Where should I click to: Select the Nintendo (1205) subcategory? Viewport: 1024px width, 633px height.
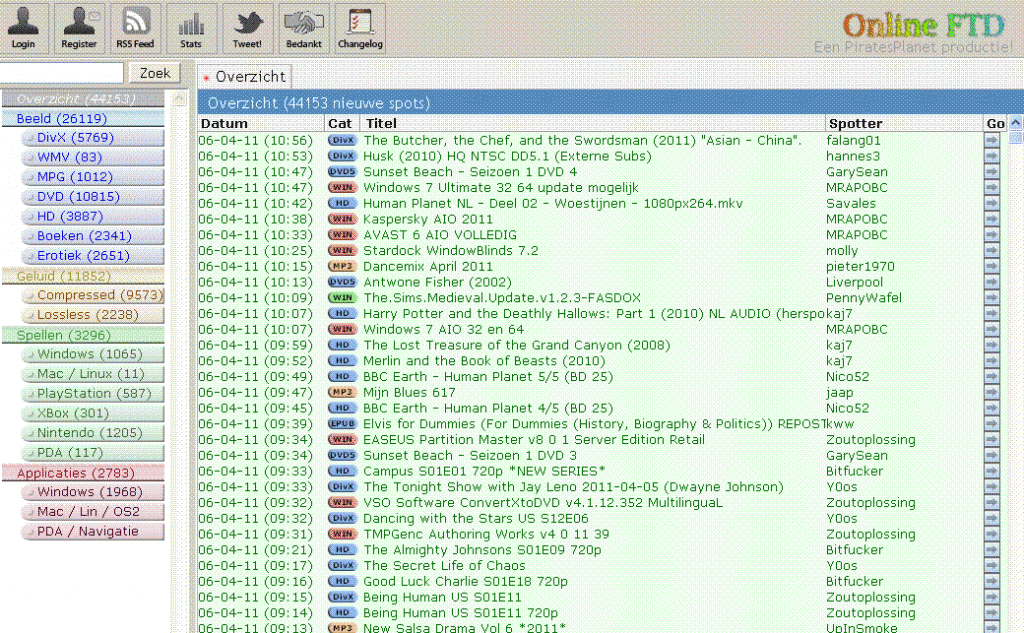(x=92, y=432)
